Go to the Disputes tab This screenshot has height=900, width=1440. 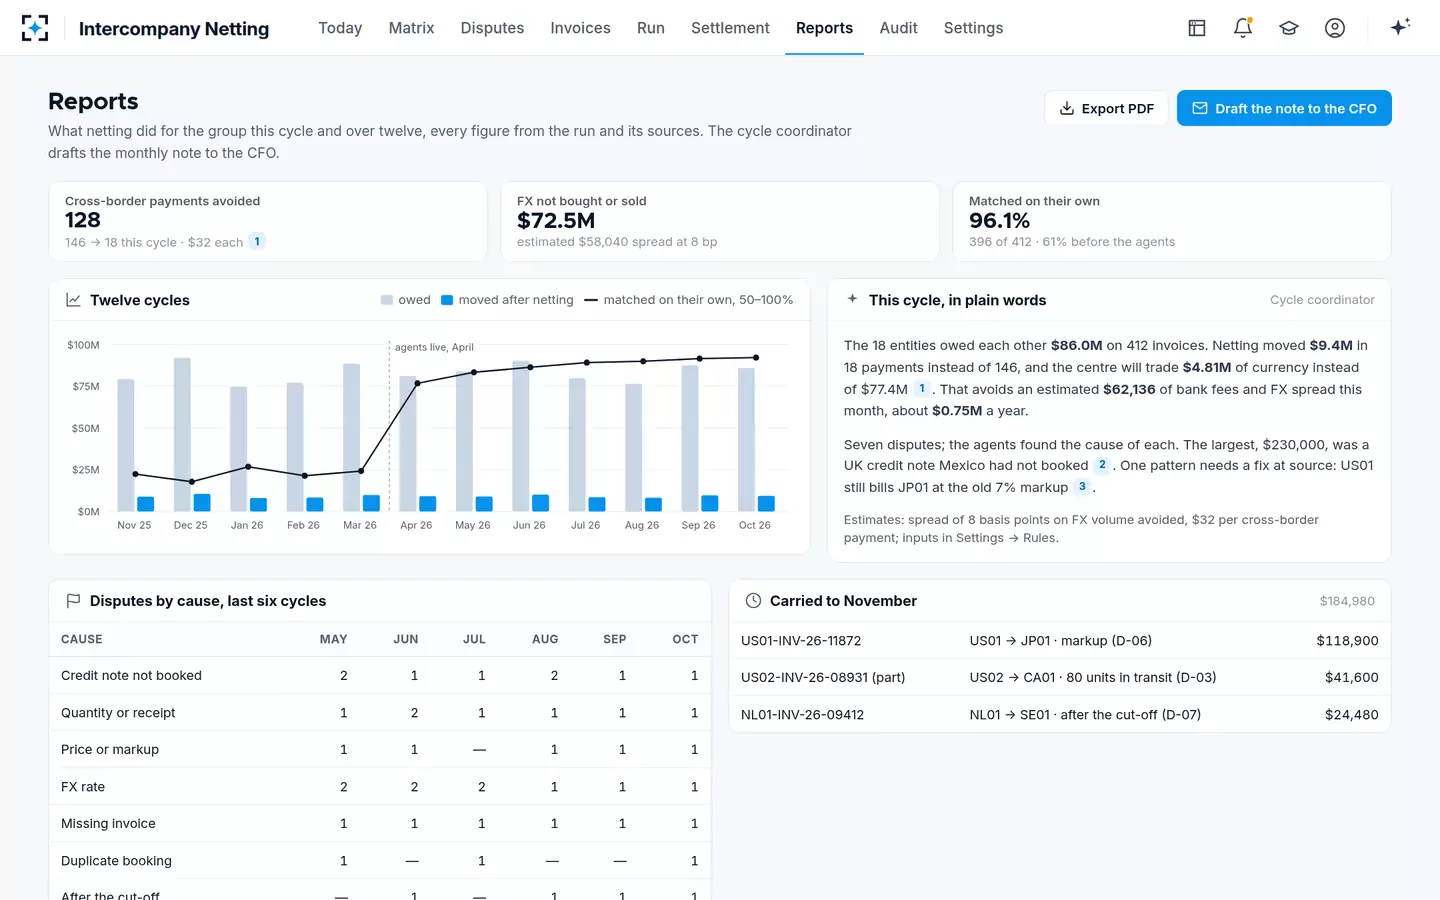coord(492,28)
